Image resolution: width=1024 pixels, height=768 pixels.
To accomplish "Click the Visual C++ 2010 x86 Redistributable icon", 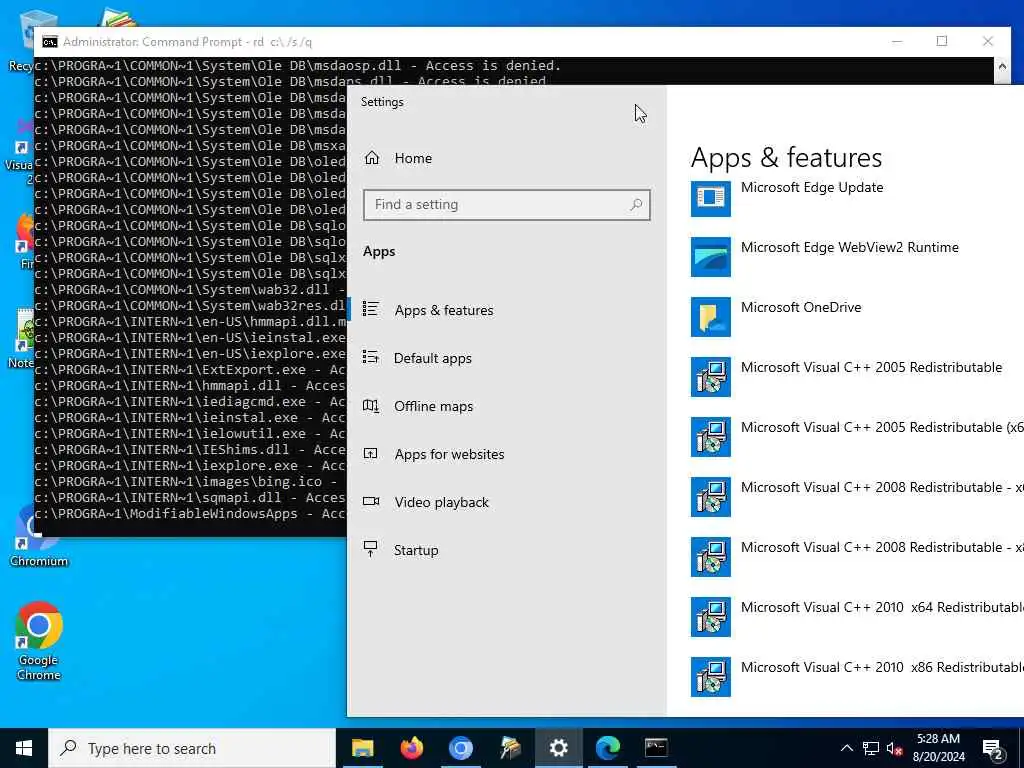I will (711, 678).
